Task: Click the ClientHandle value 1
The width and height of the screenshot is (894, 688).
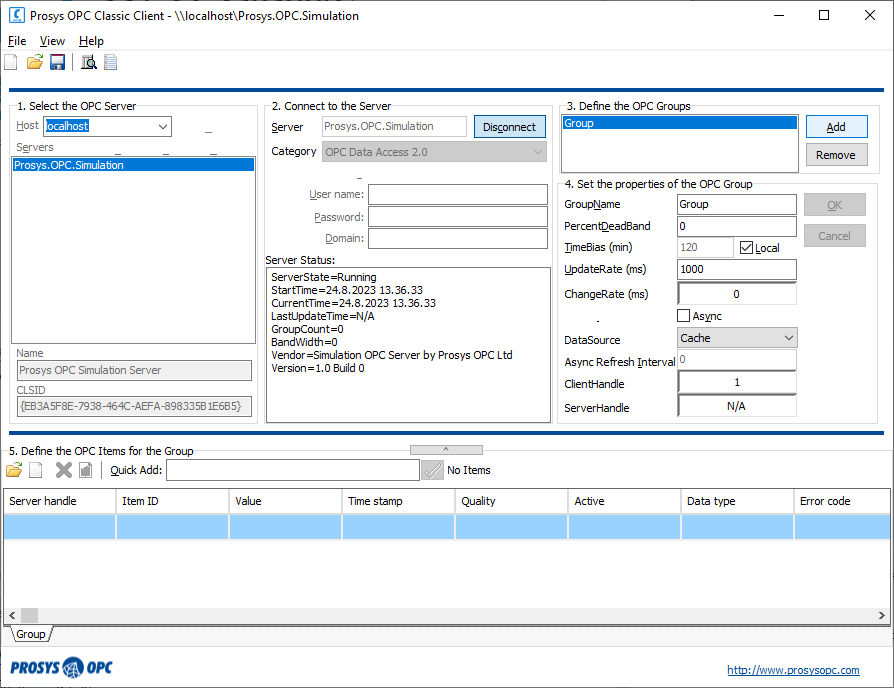Action: pos(737,382)
